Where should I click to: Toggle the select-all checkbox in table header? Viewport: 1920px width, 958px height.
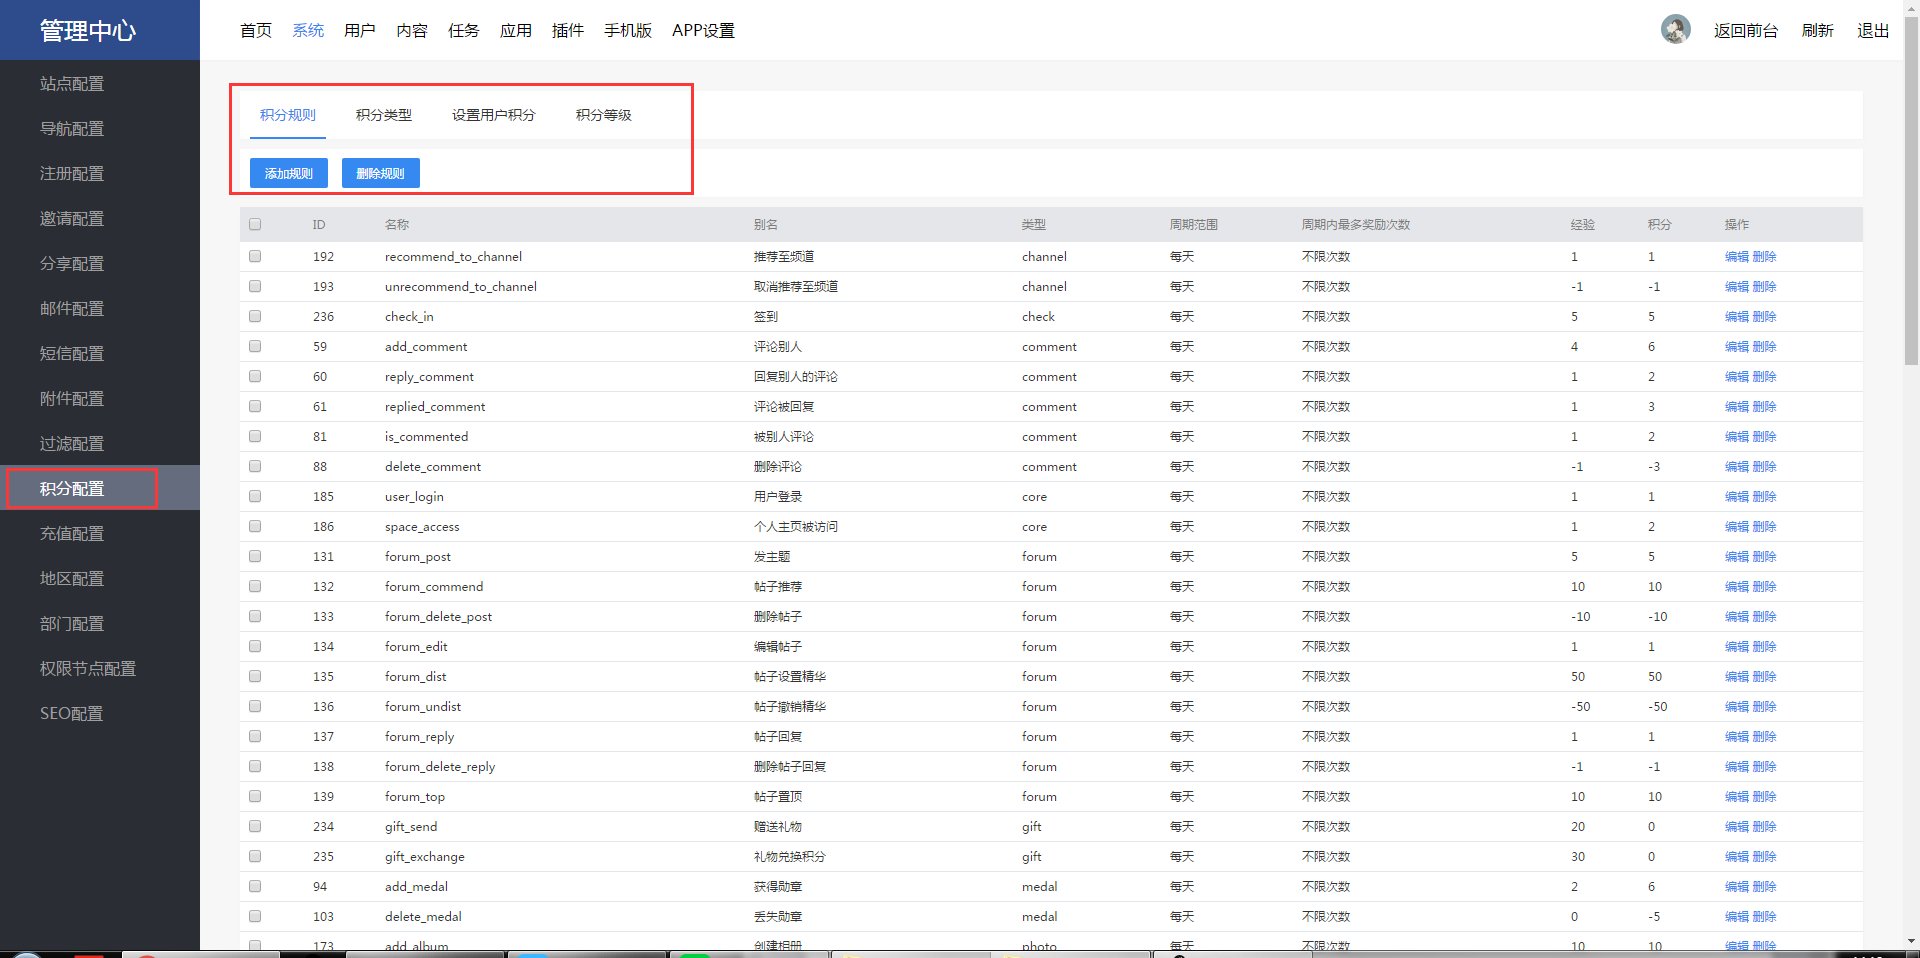[255, 224]
